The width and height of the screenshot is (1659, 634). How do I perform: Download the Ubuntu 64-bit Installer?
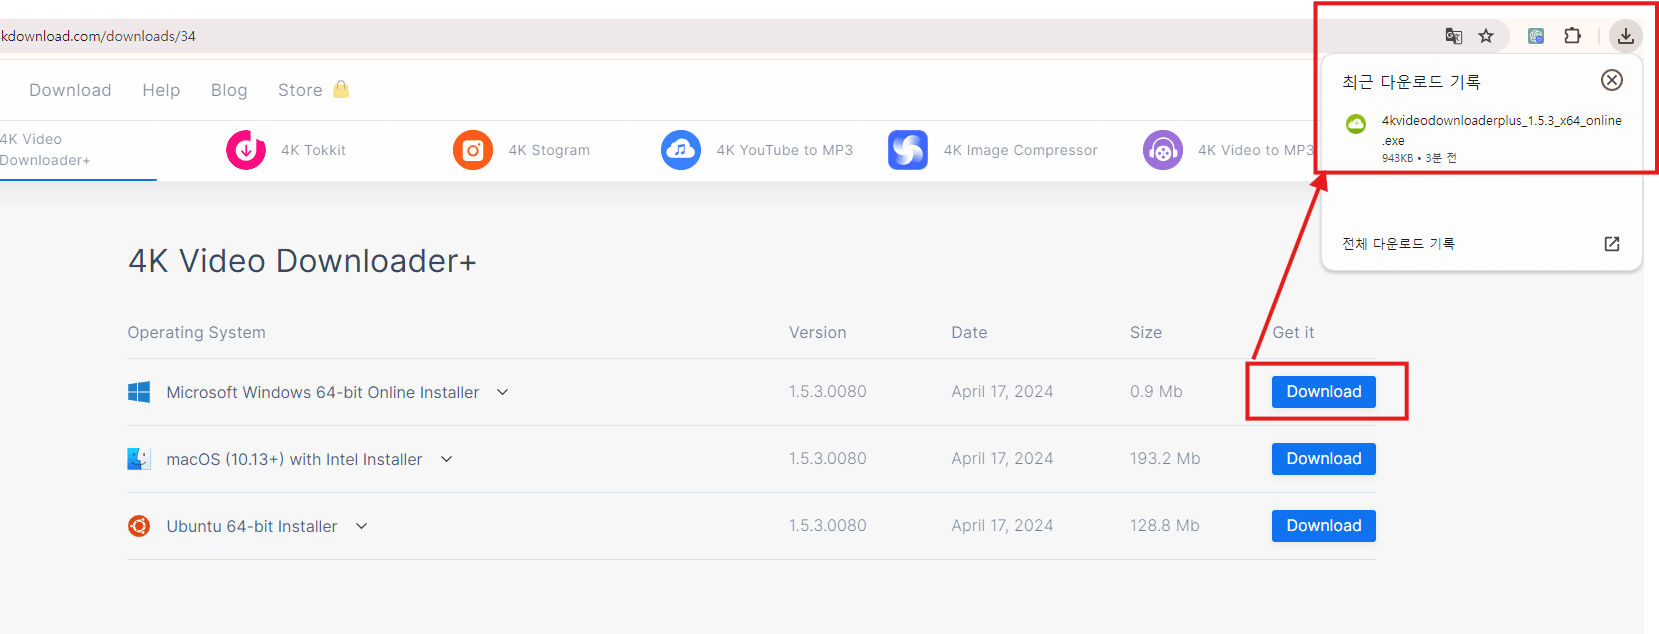(x=1324, y=526)
